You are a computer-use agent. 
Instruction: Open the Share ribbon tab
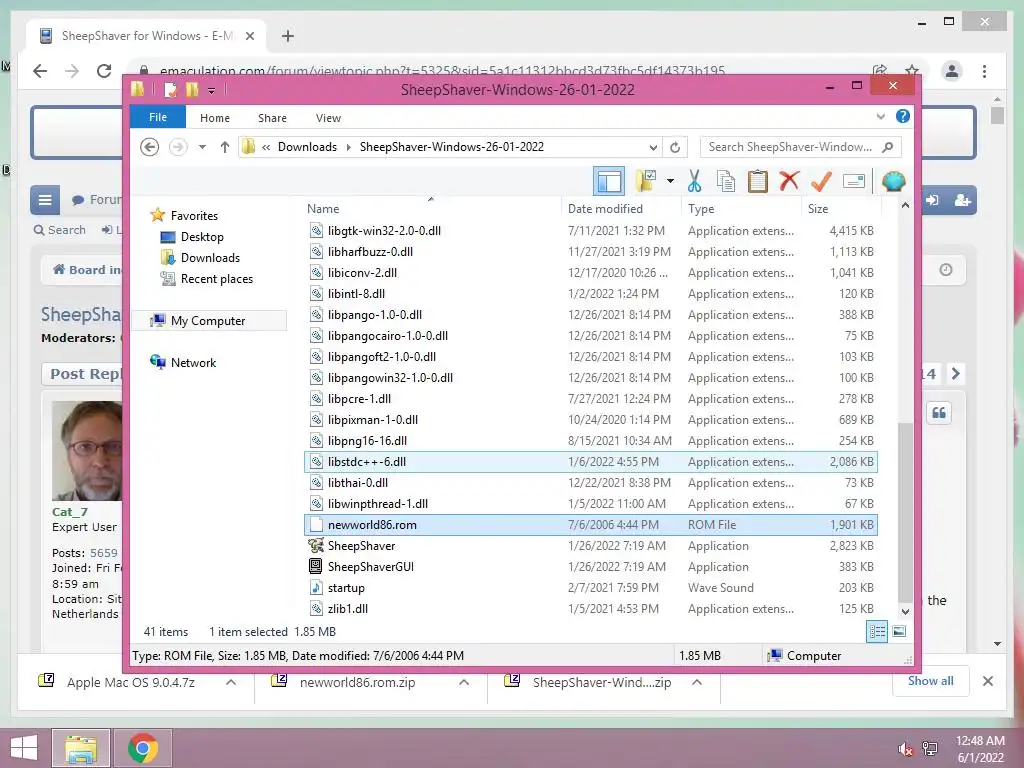tap(272, 118)
